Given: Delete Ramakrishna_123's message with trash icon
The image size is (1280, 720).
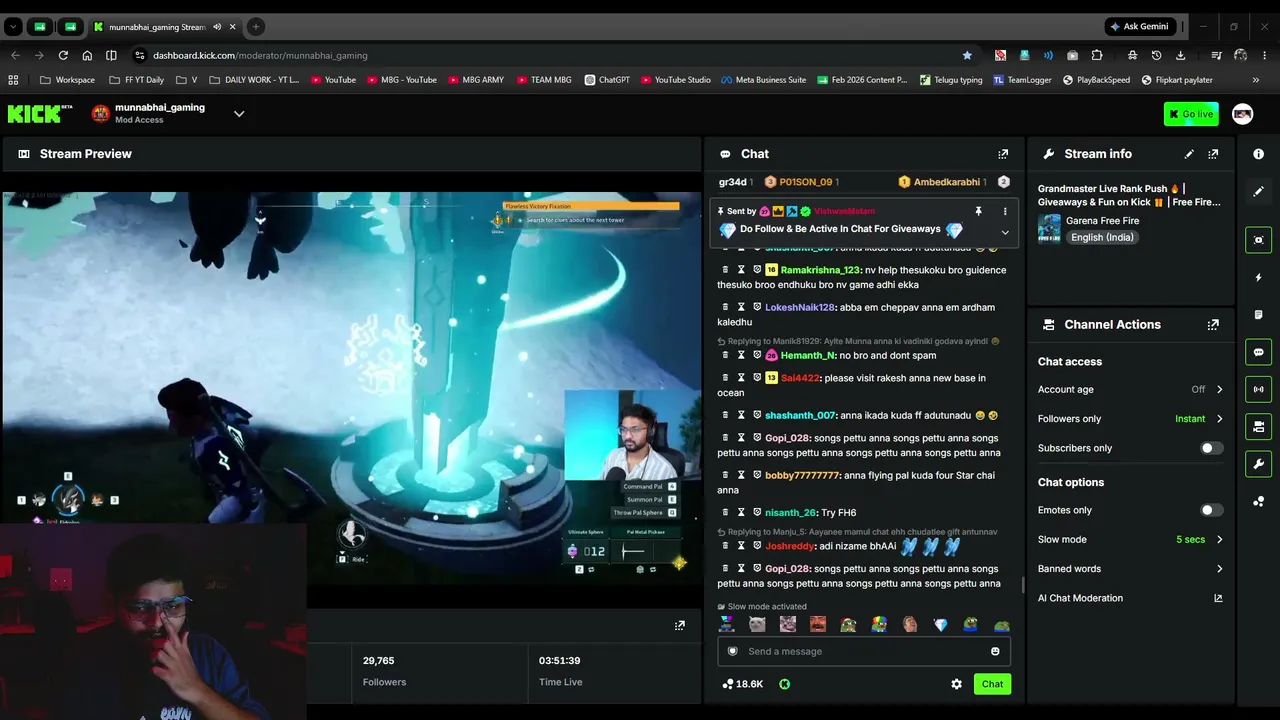Looking at the screenshot, I should point(726,270).
